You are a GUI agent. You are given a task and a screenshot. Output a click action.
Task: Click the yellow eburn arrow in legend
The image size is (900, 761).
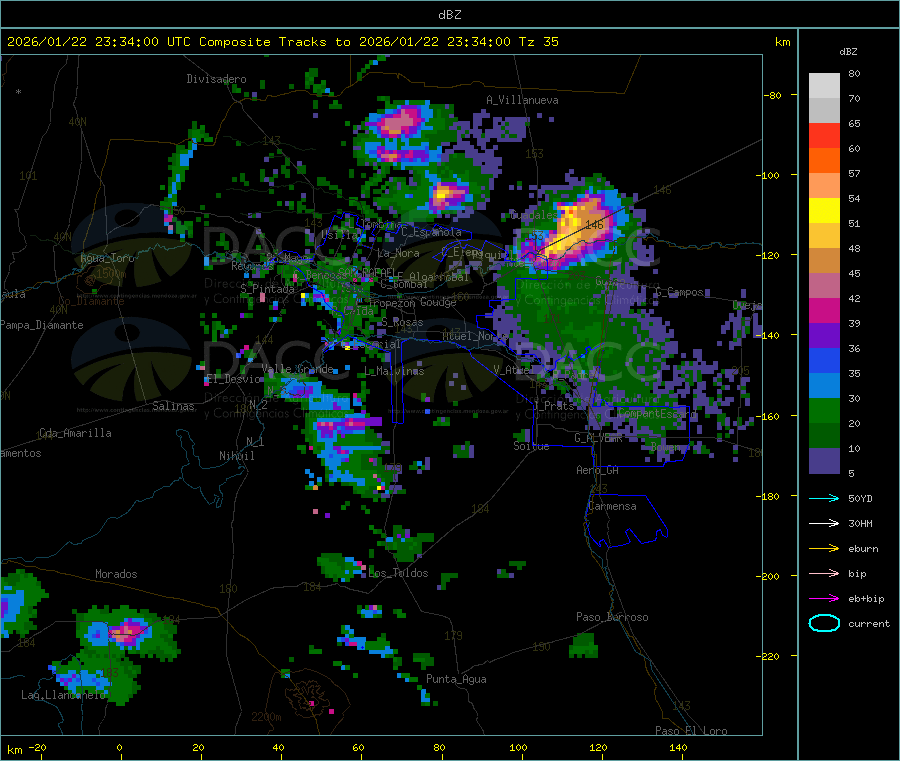824,548
